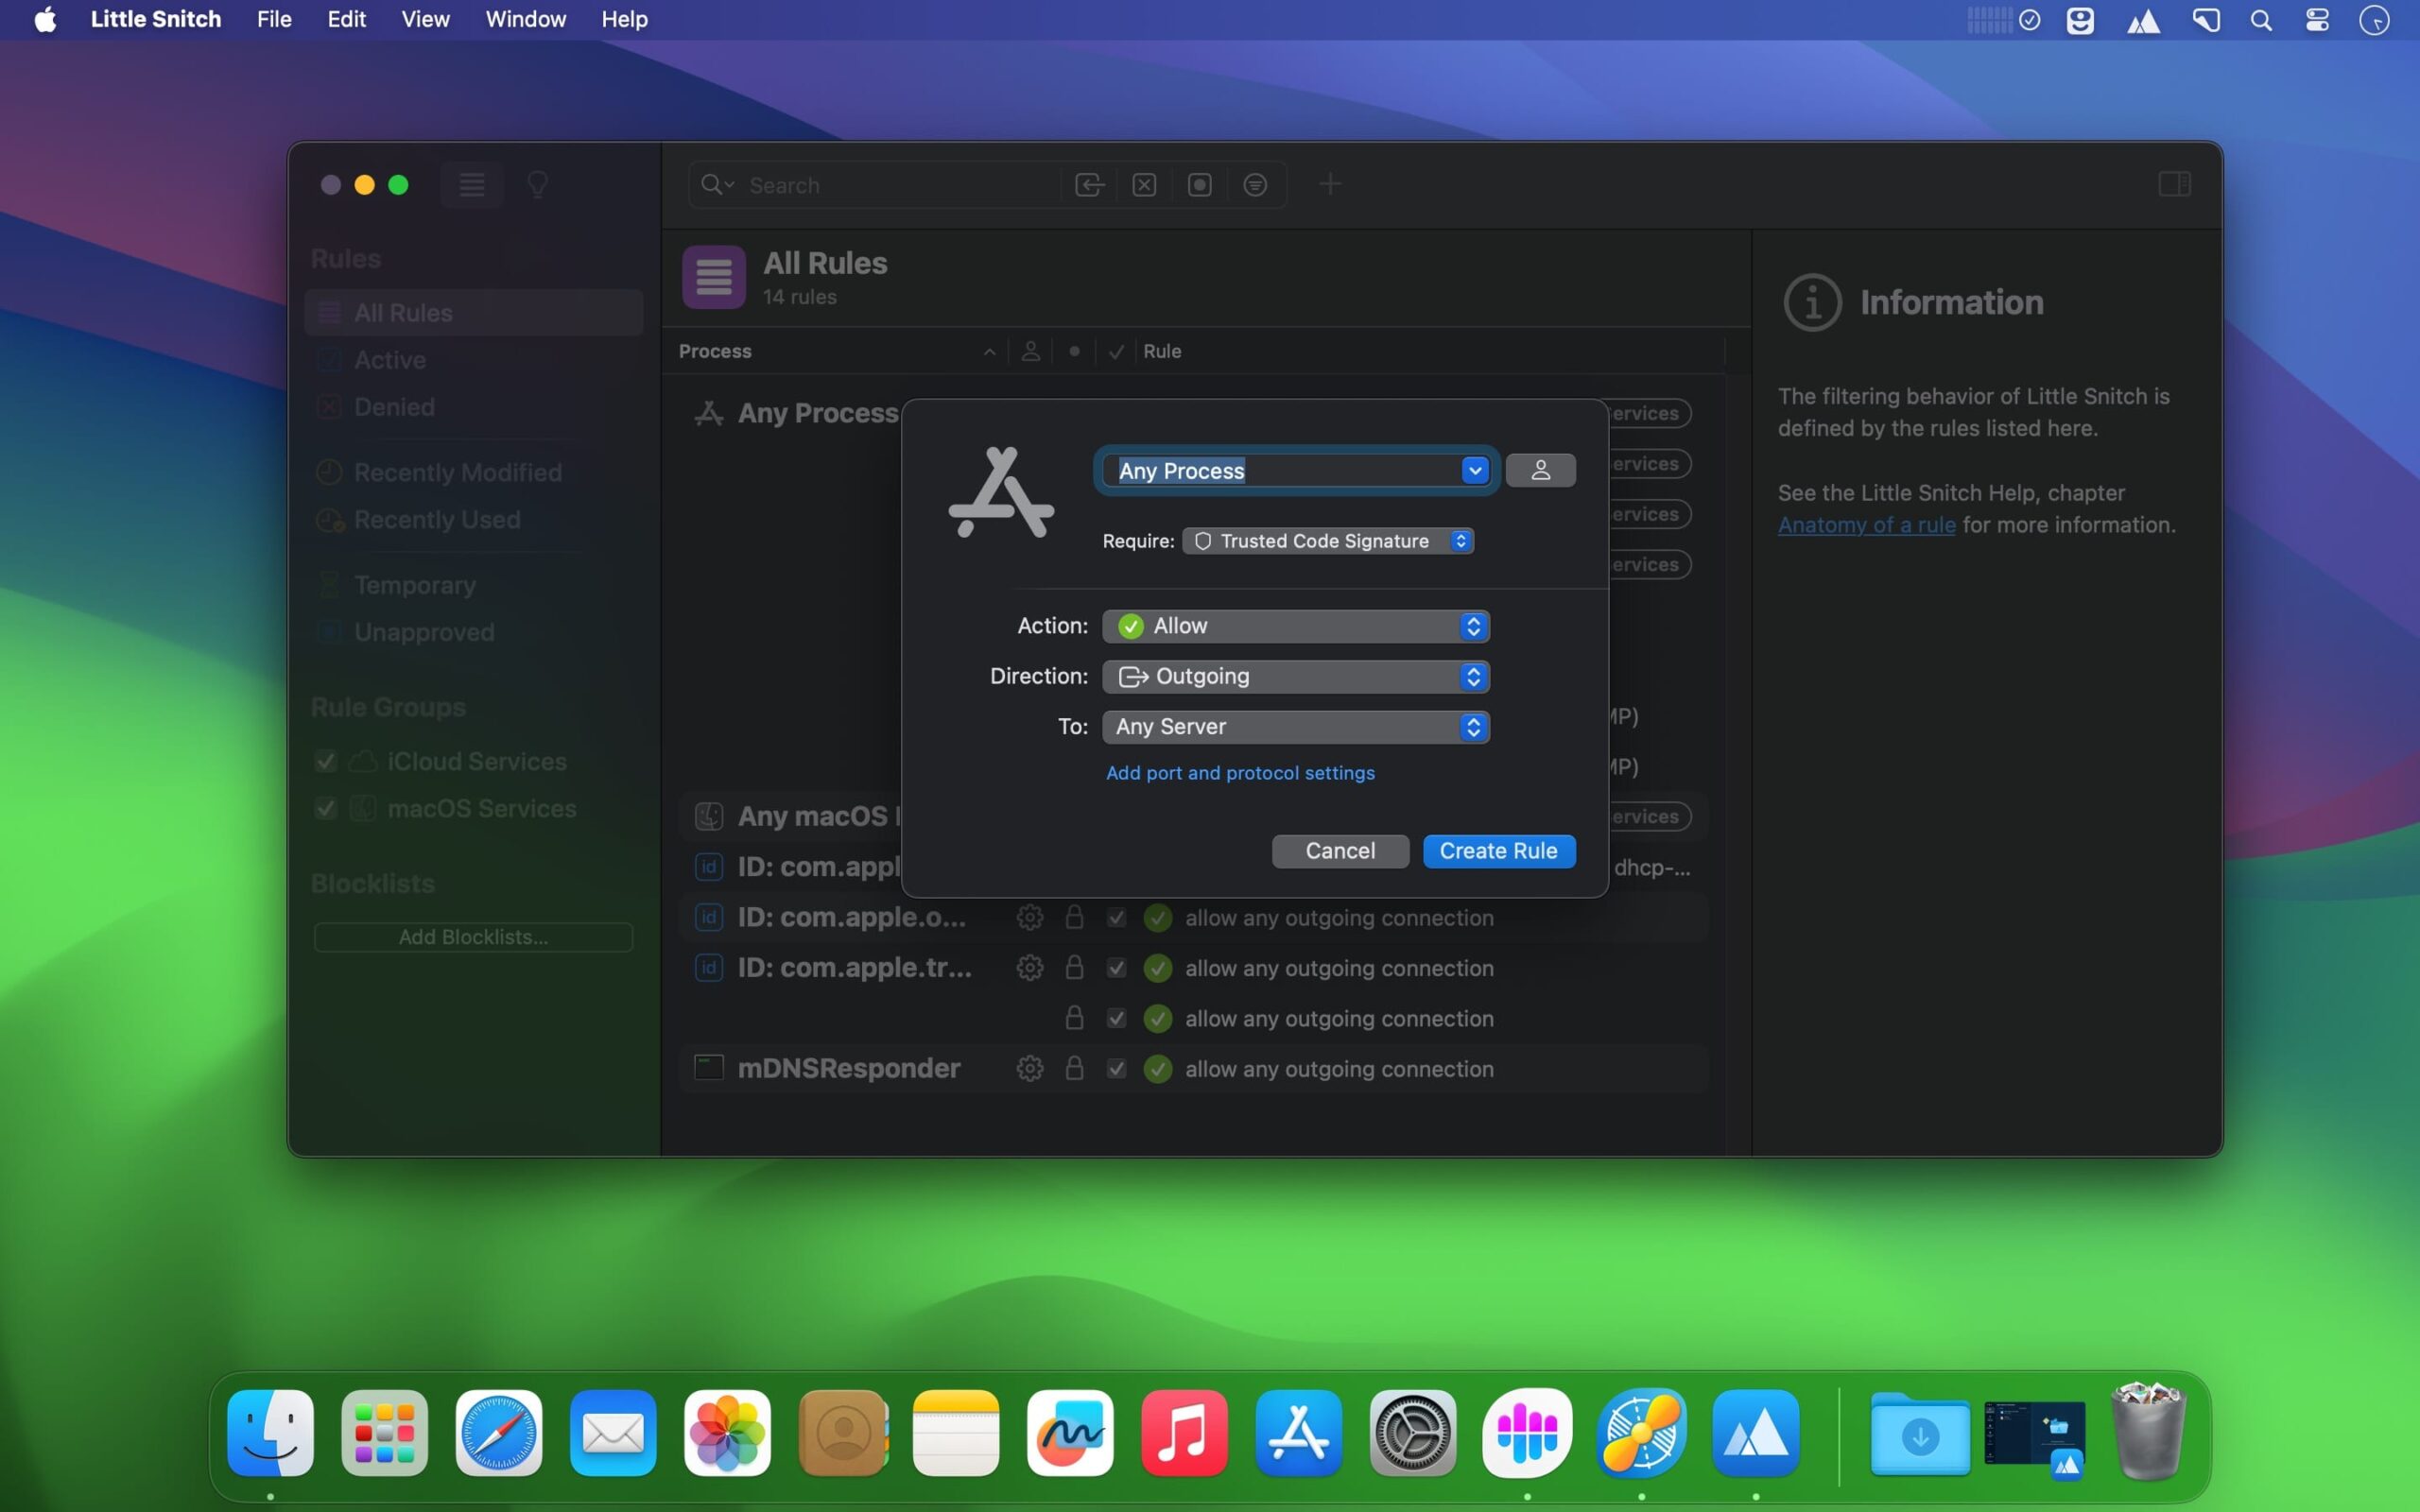Image resolution: width=2420 pixels, height=1512 pixels.
Task: Open the Window menu
Action: click(525, 19)
